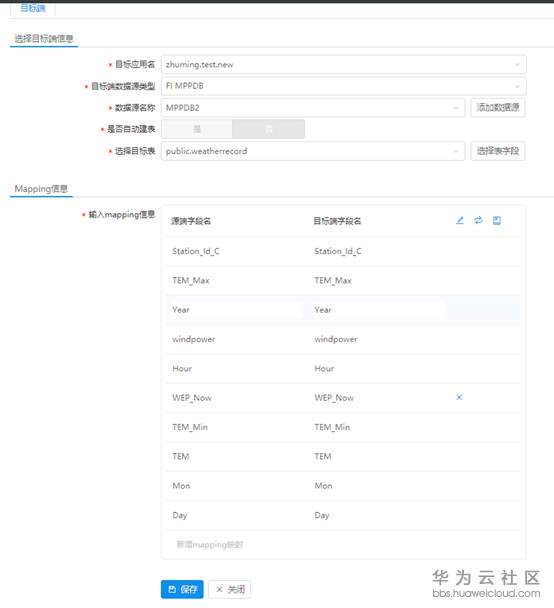Click the 源端字段名 column header
Viewport: 554px width, 608px height.
coord(191,221)
